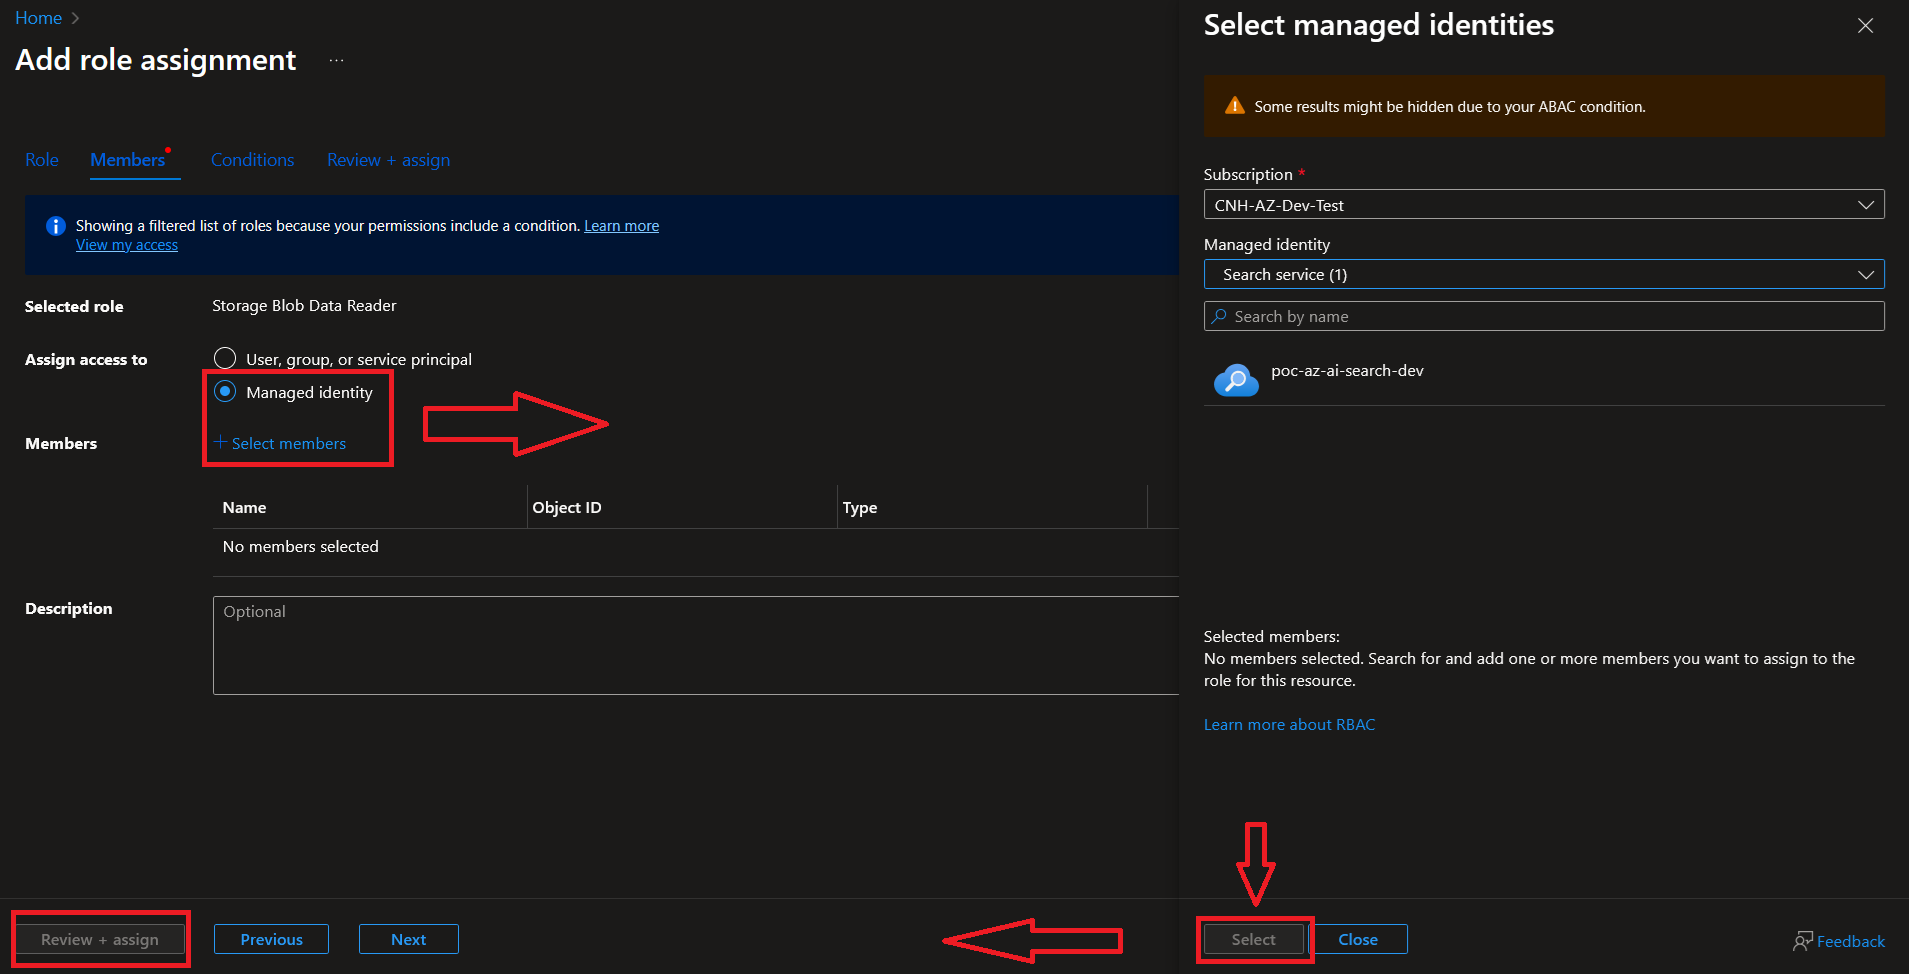Screen dimensions: 1909x974
Task: Click the No members selected row
Action: (696, 547)
